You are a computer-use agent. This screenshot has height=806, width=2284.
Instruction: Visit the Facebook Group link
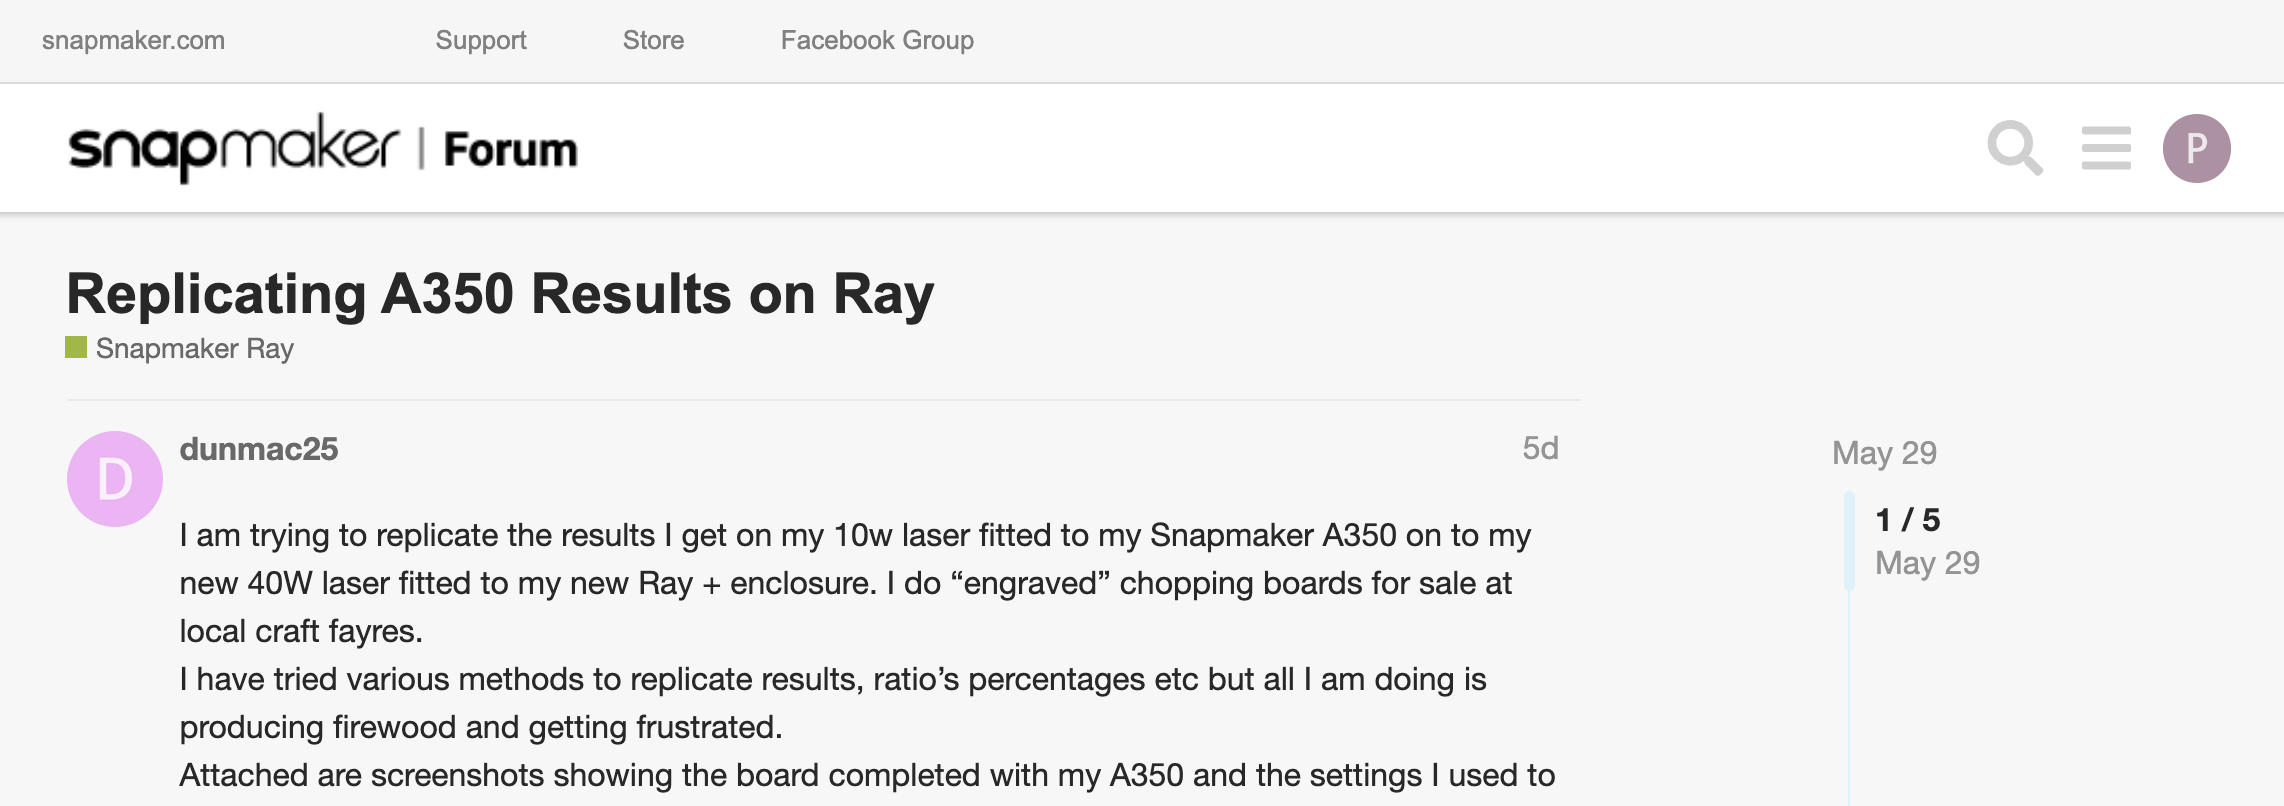pos(877,40)
